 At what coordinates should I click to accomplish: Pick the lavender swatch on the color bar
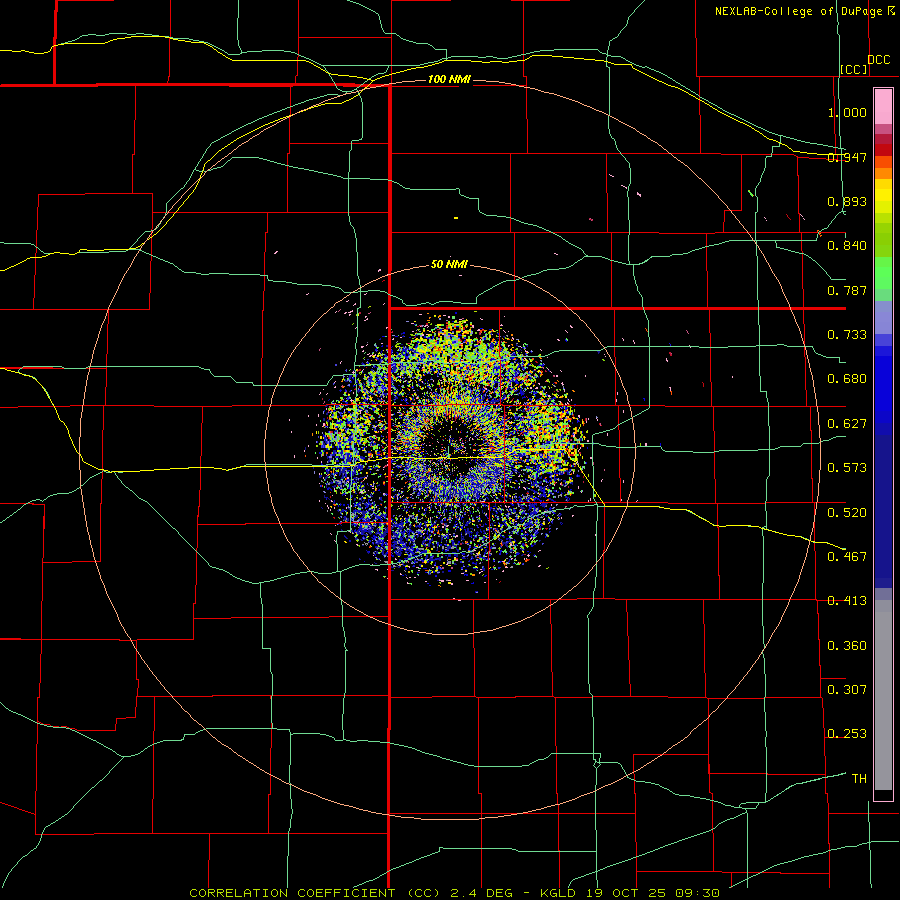883,317
